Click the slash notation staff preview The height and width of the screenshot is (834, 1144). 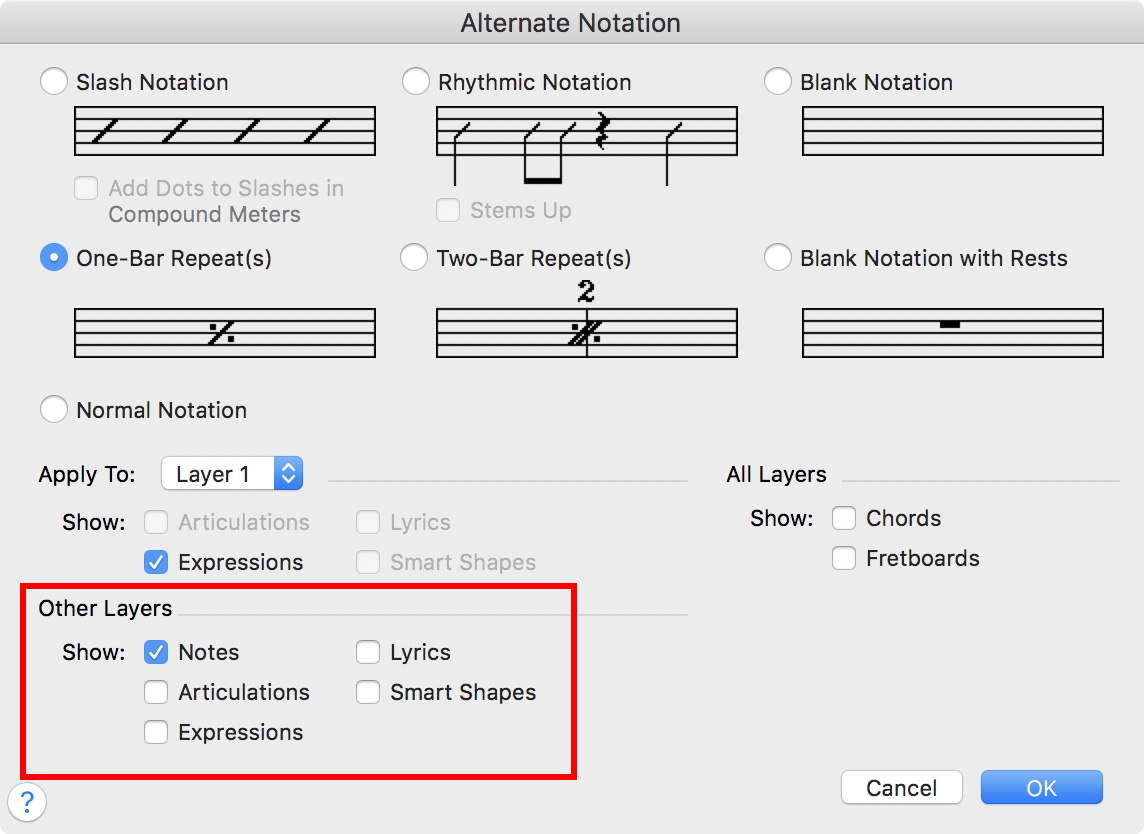pos(225,131)
